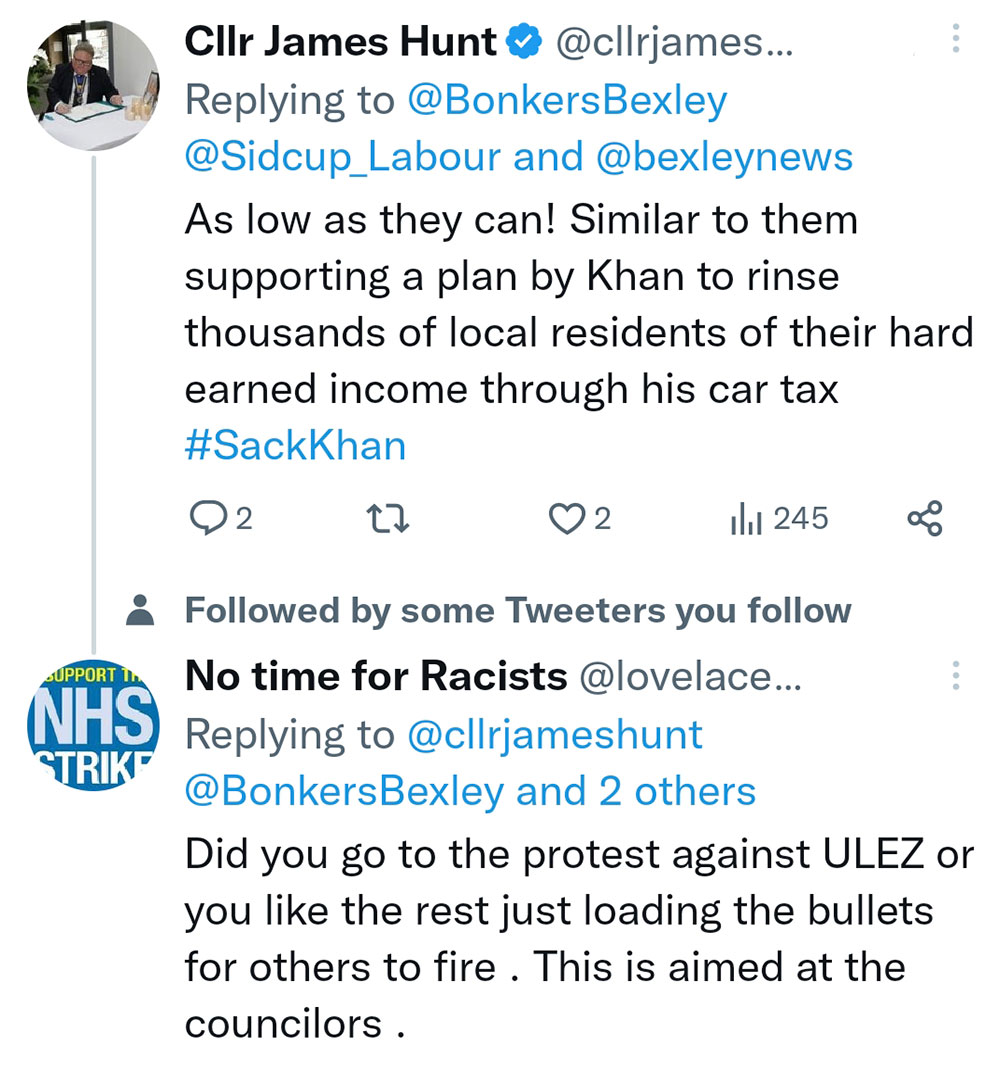Open the @bexleynews mention link
The height and width of the screenshot is (1070, 1000).
tap(724, 157)
